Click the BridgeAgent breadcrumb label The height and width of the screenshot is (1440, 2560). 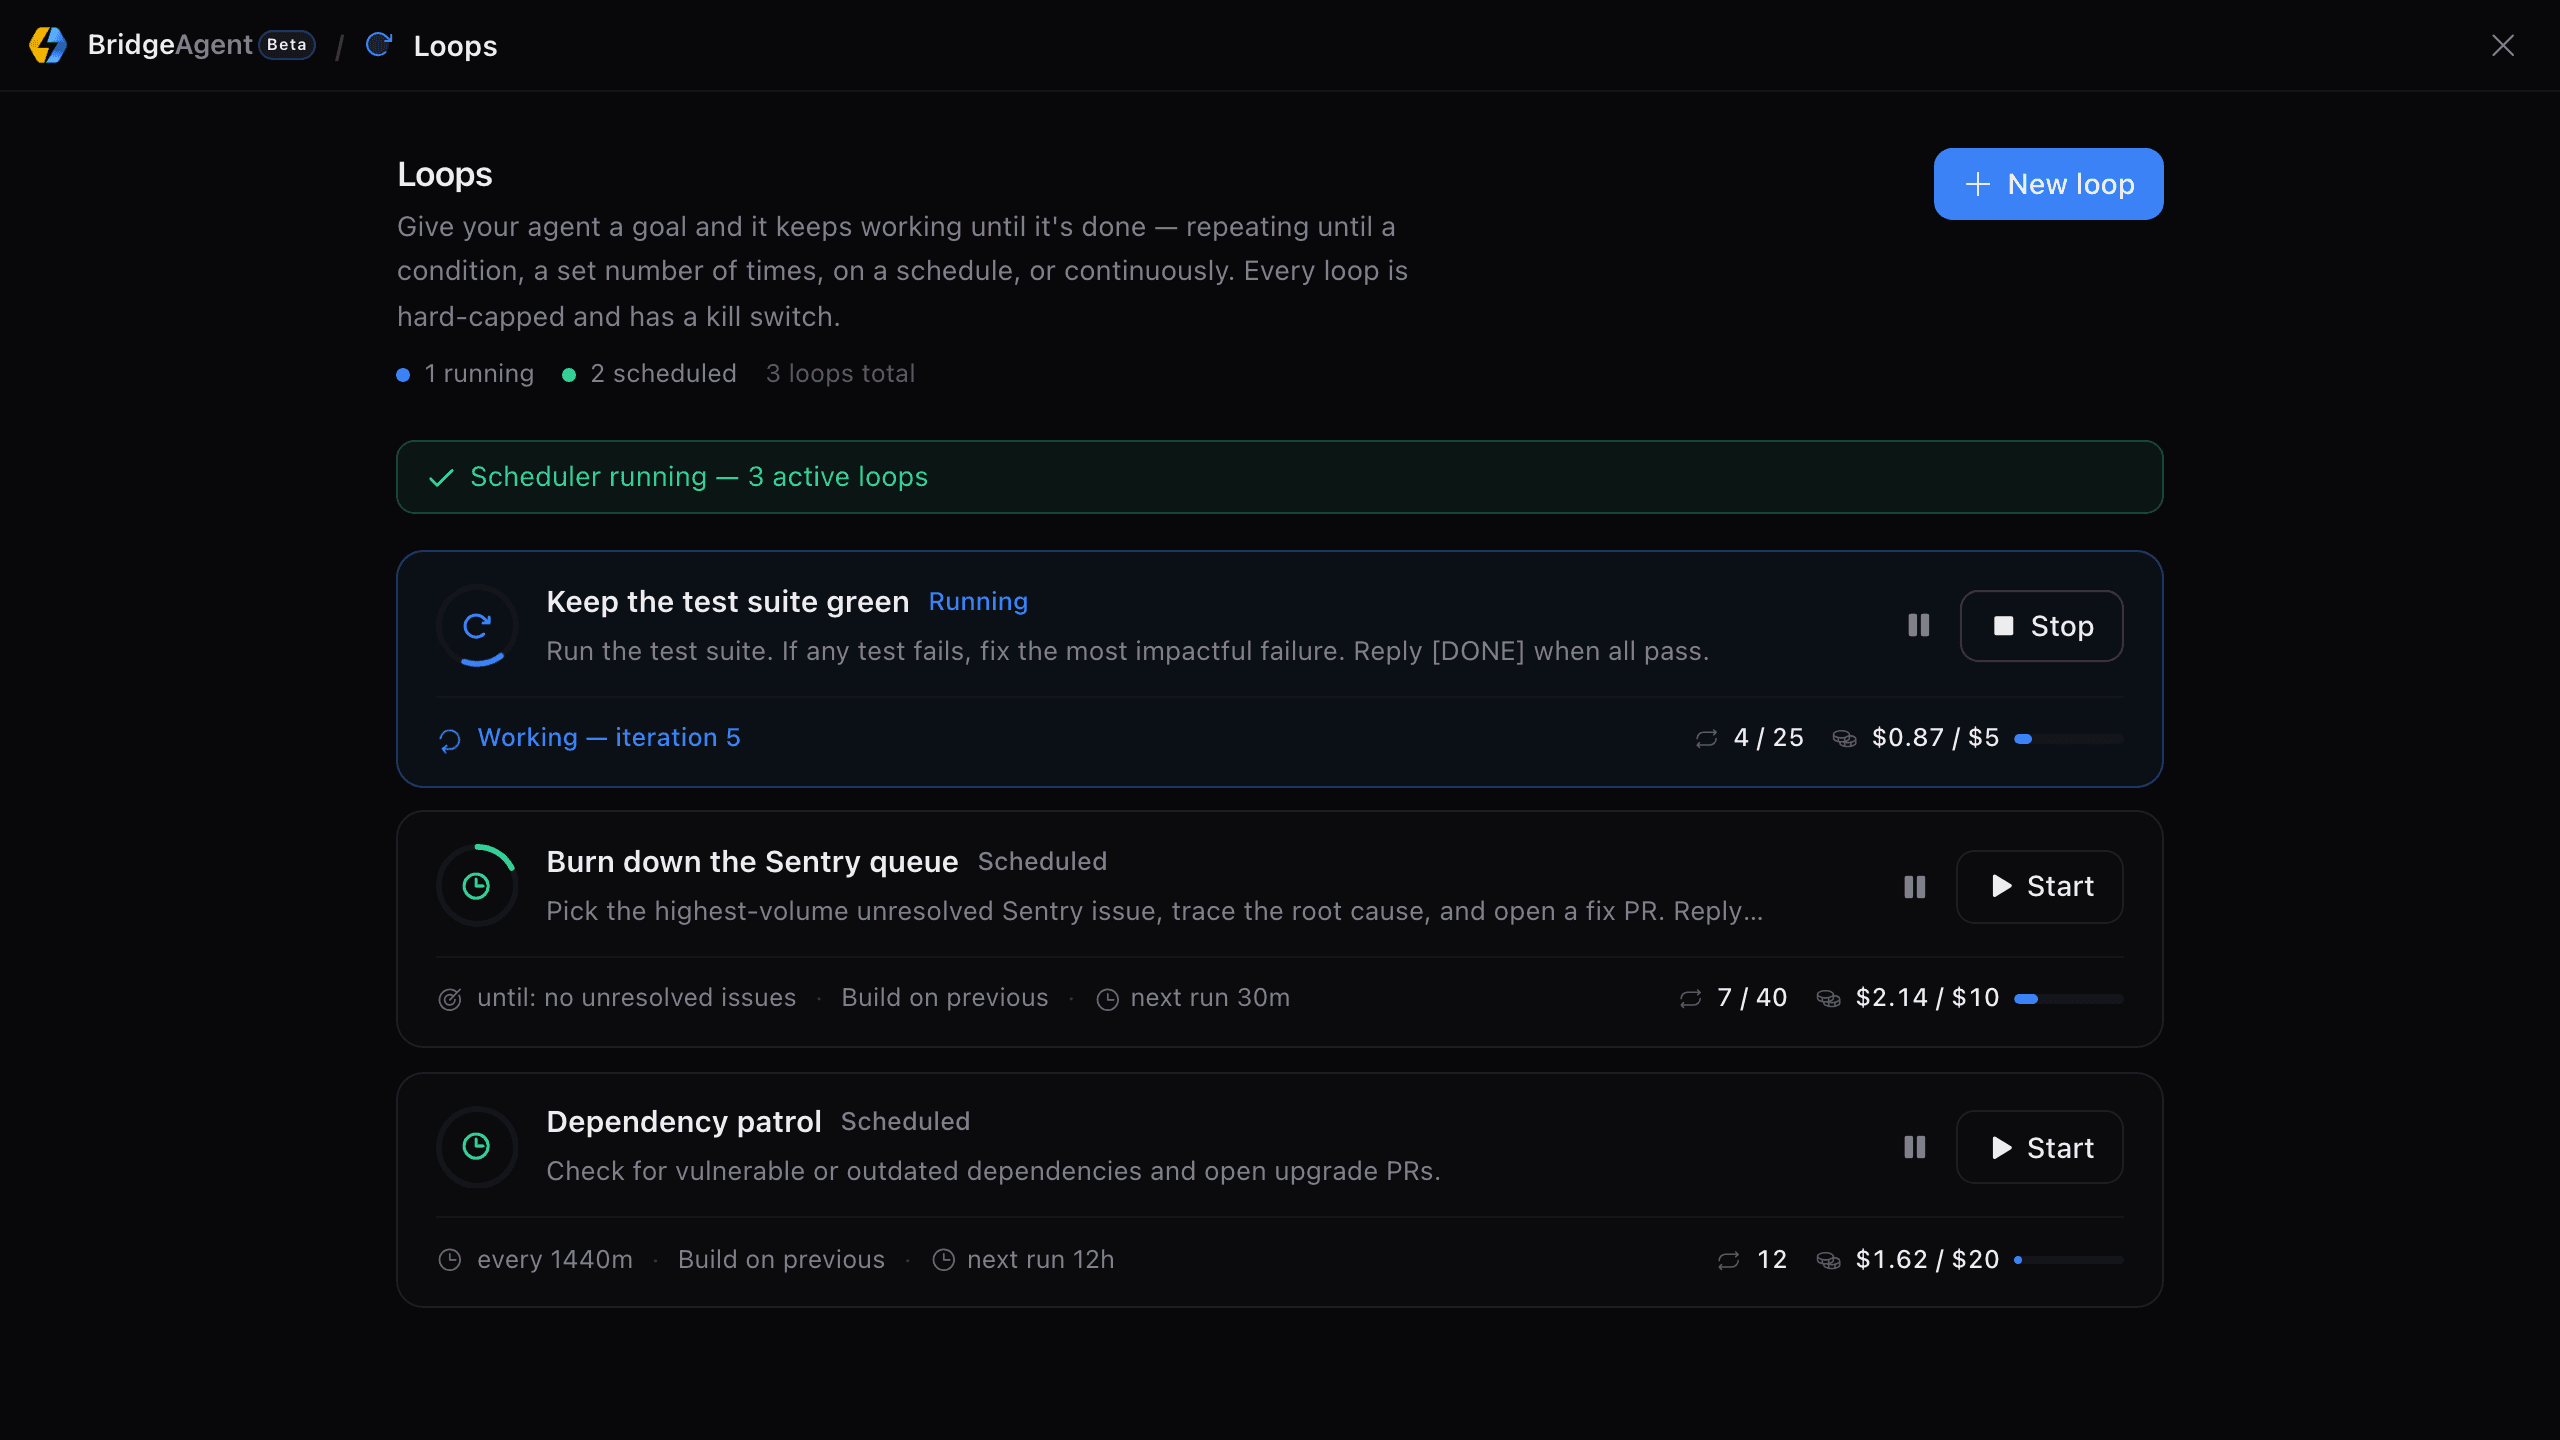[x=170, y=45]
